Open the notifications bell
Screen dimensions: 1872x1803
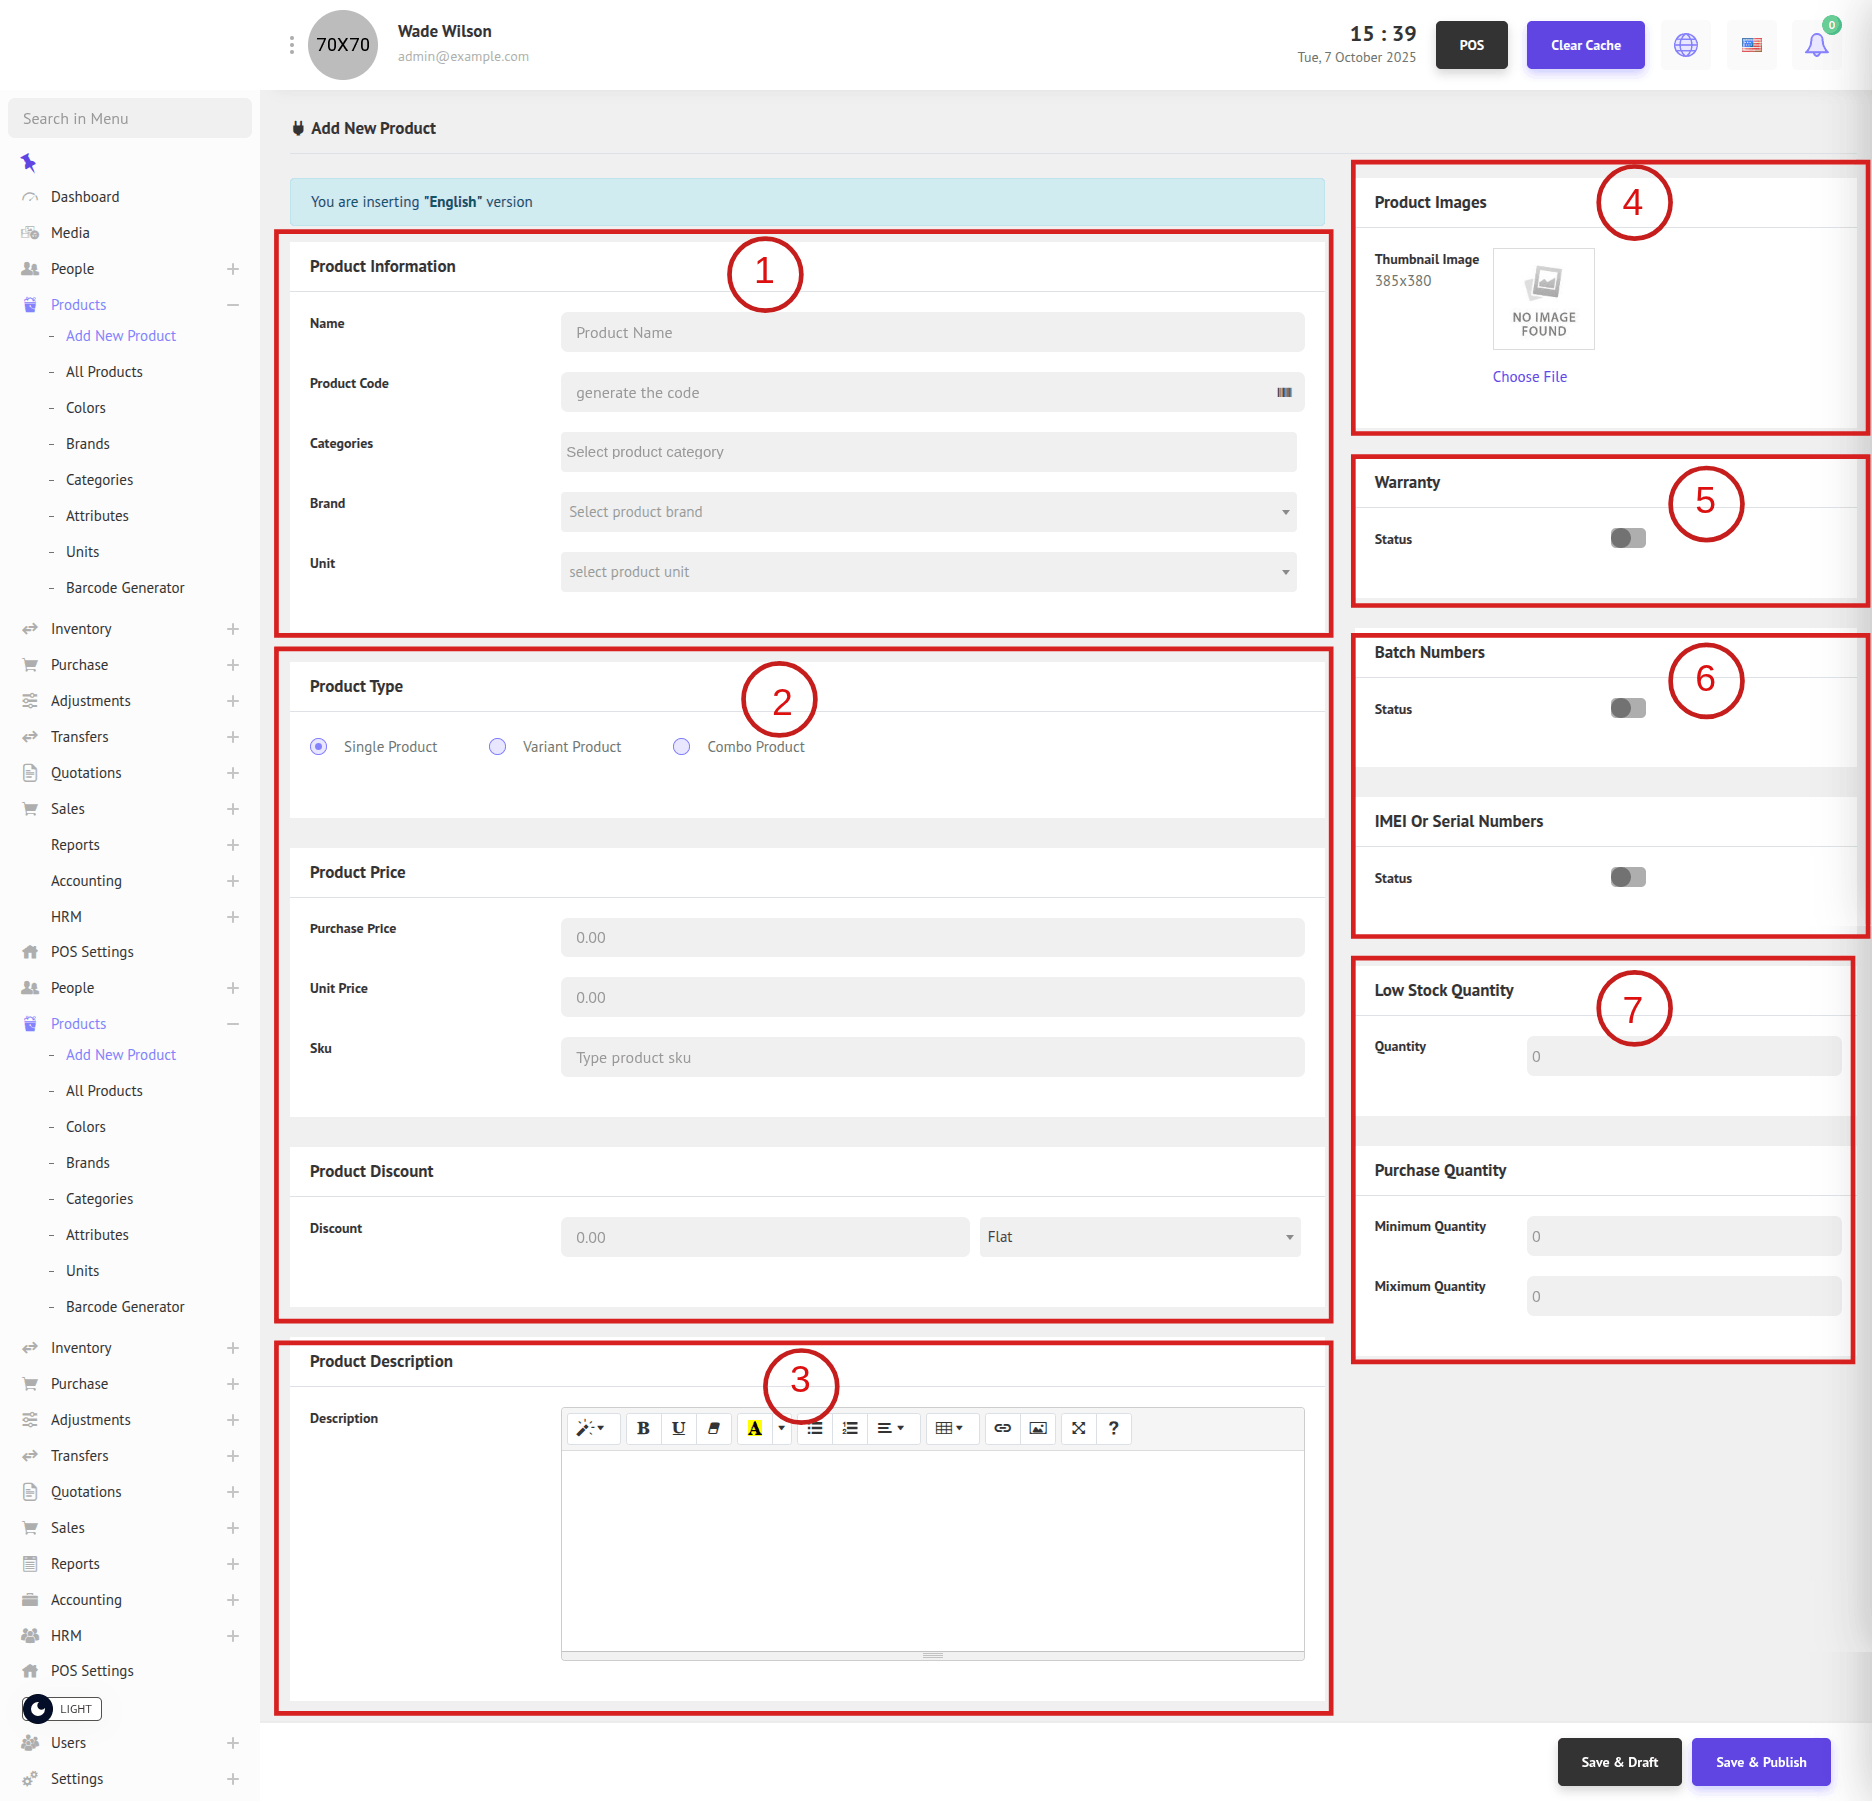(1816, 45)
